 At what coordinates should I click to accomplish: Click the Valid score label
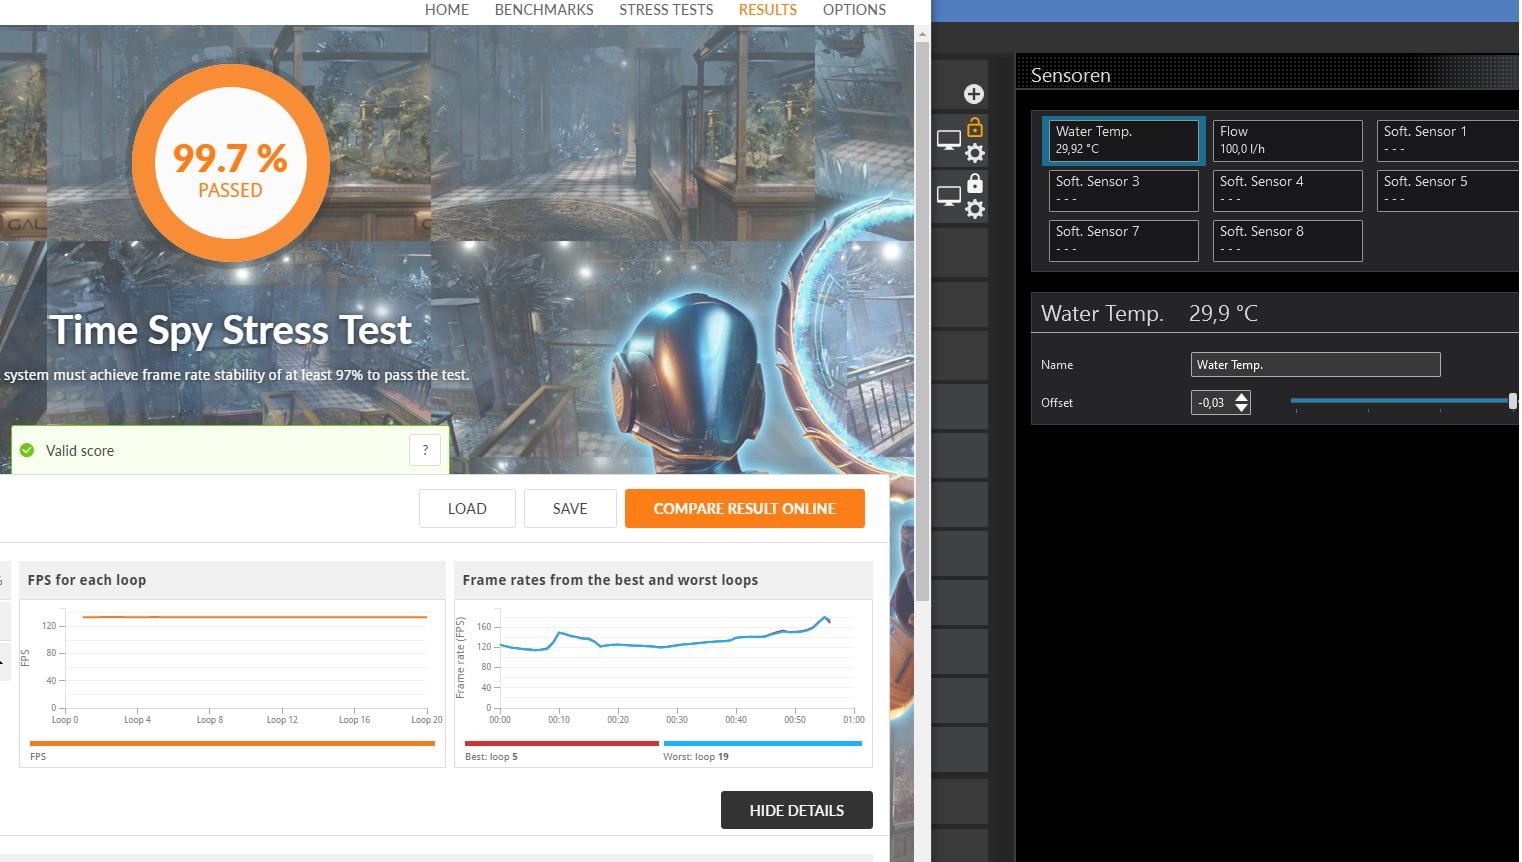tap(80, 451)
